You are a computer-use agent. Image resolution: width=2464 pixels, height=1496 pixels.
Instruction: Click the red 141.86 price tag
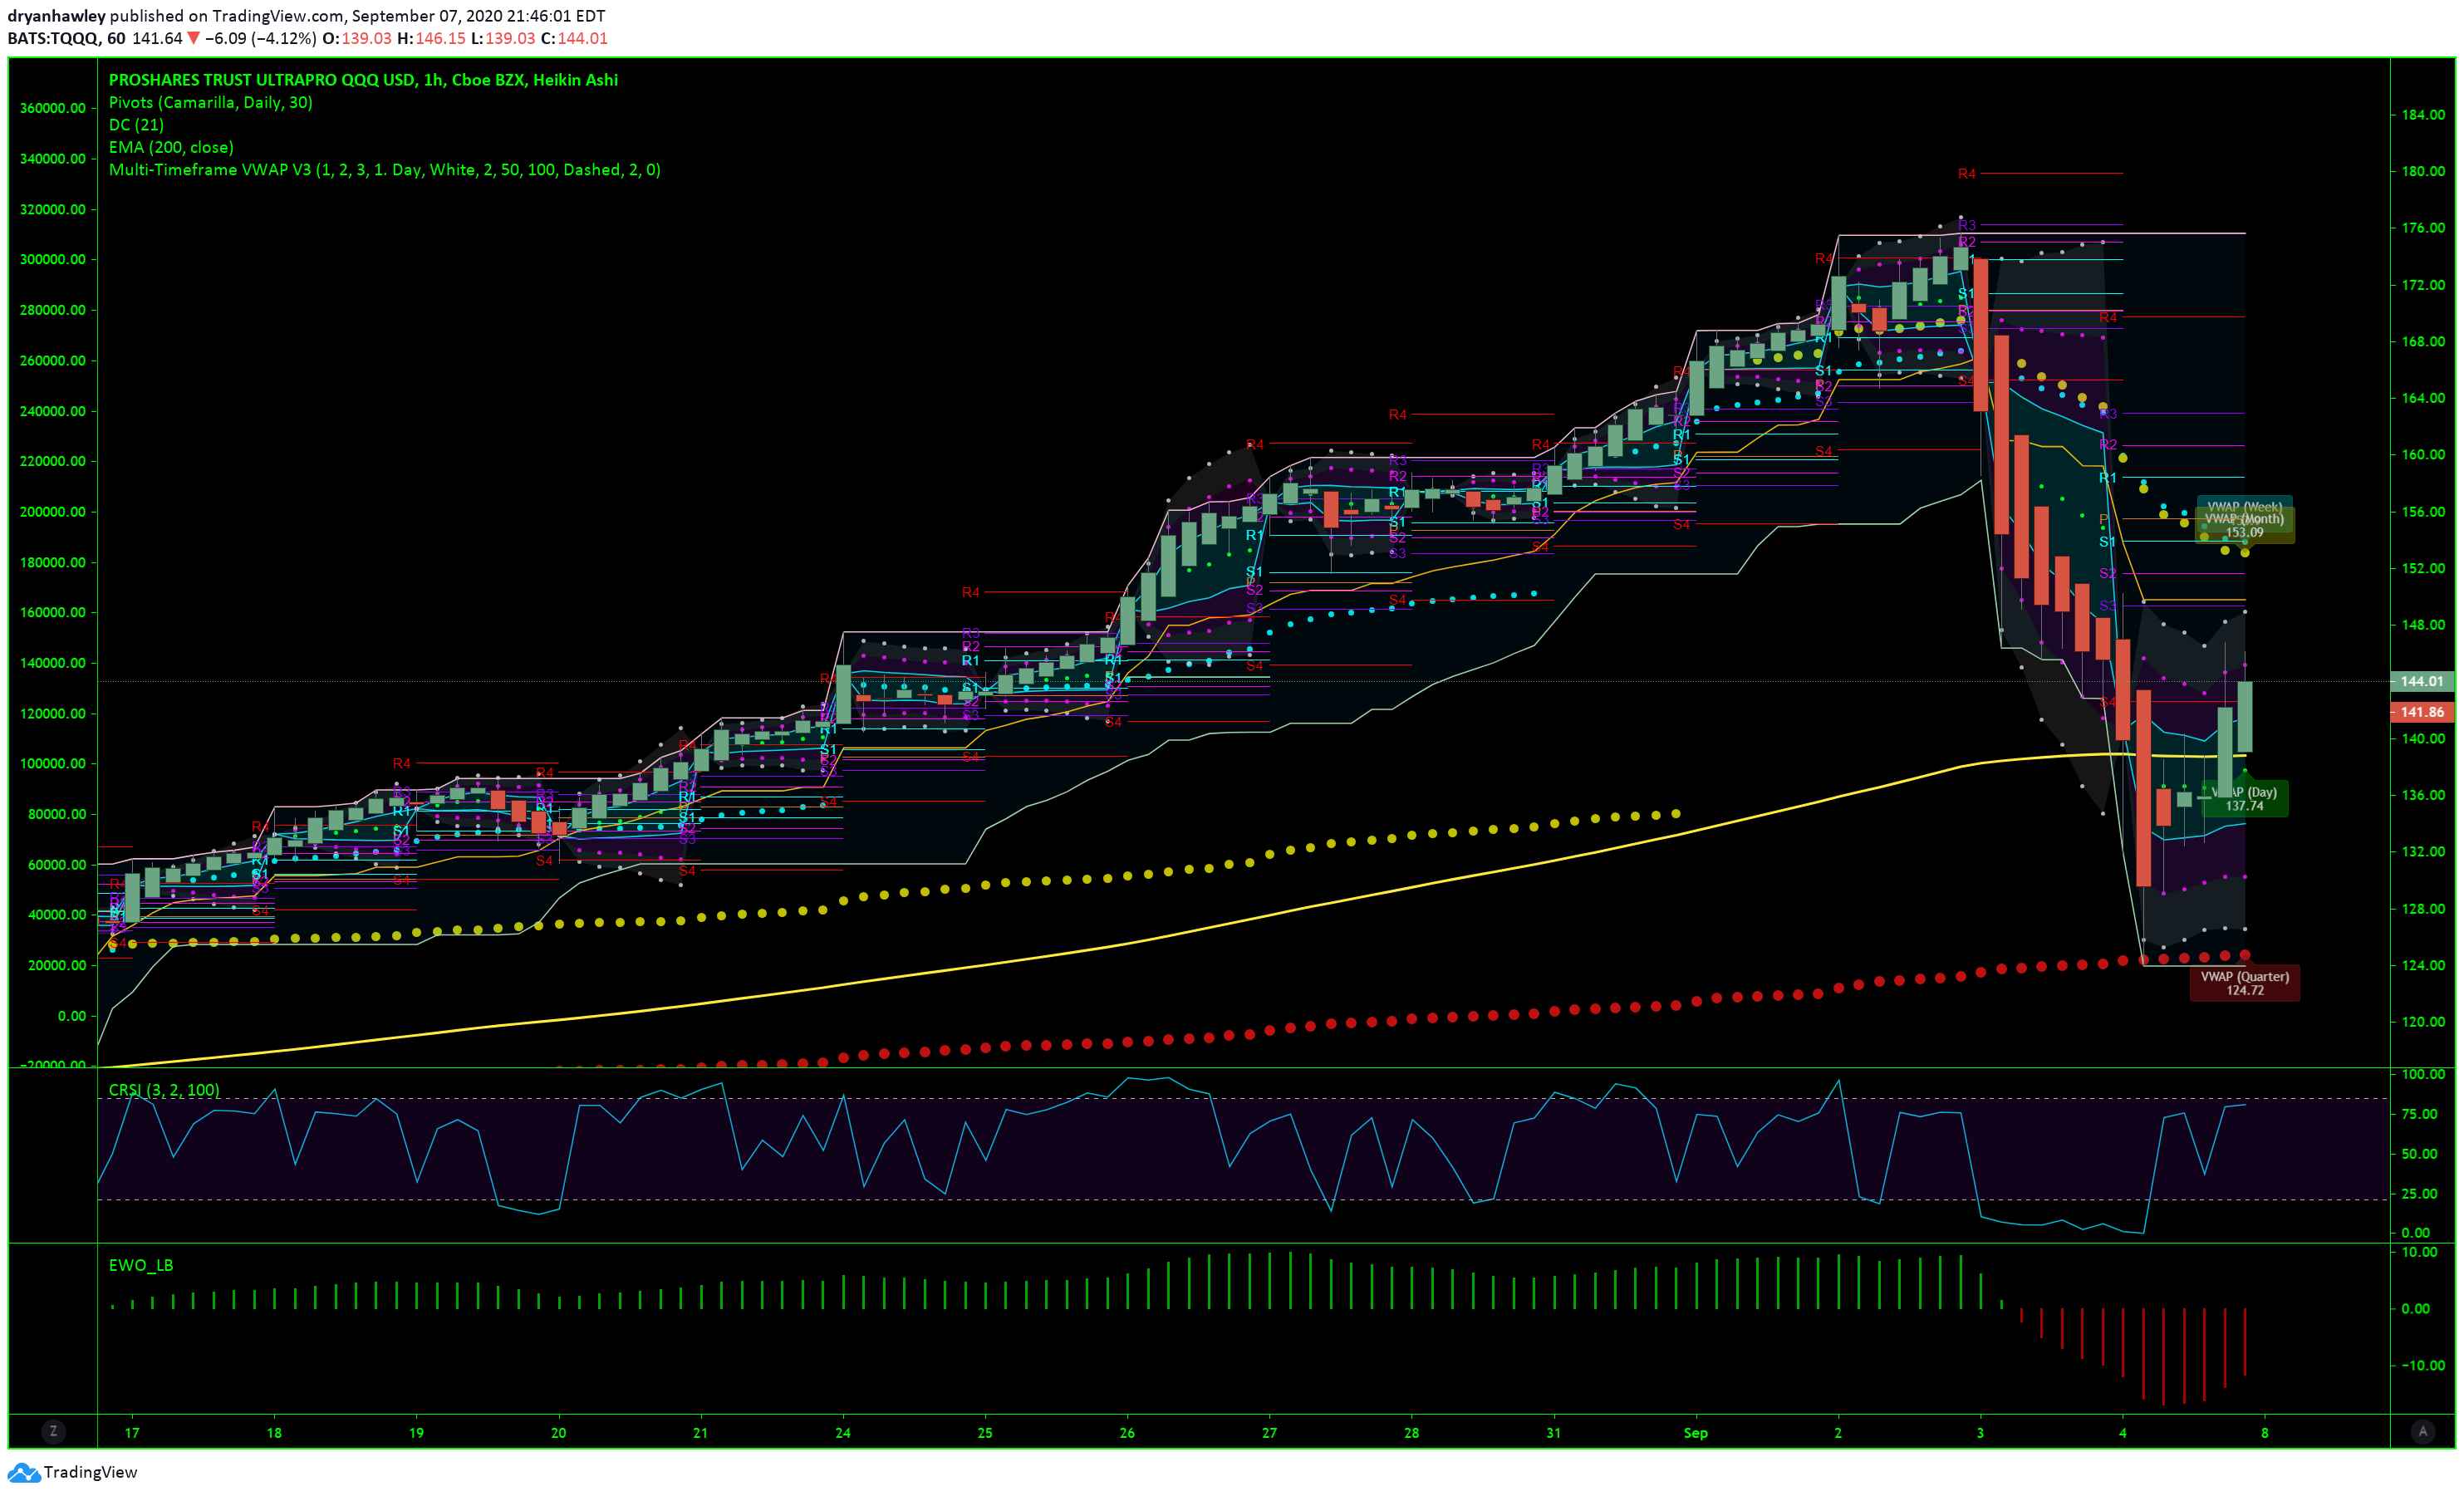[x=2422, y=712]
